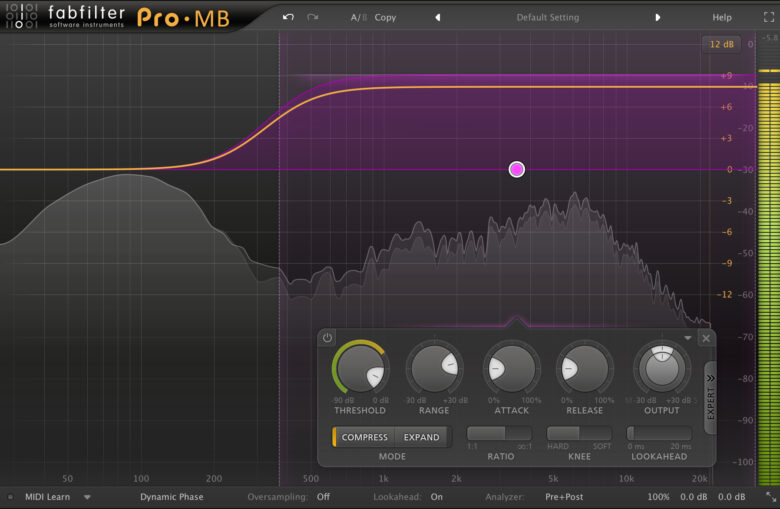Enter full screen mode icon

(771, 17)
